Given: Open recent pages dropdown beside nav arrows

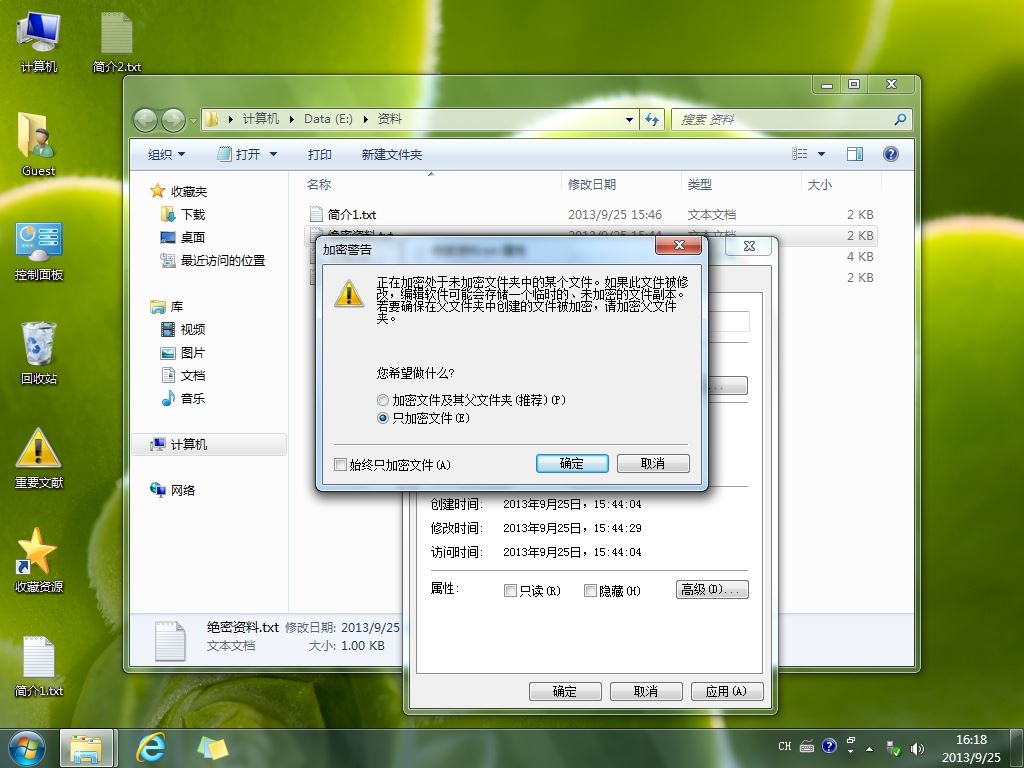Looking at the screenshot, I should pos(193,121).
